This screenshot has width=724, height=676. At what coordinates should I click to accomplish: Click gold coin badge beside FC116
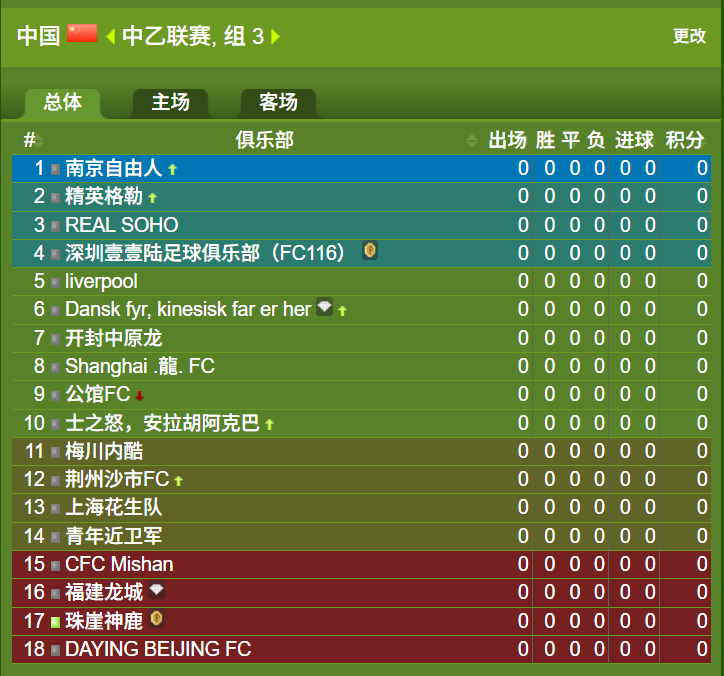(370, 250)
